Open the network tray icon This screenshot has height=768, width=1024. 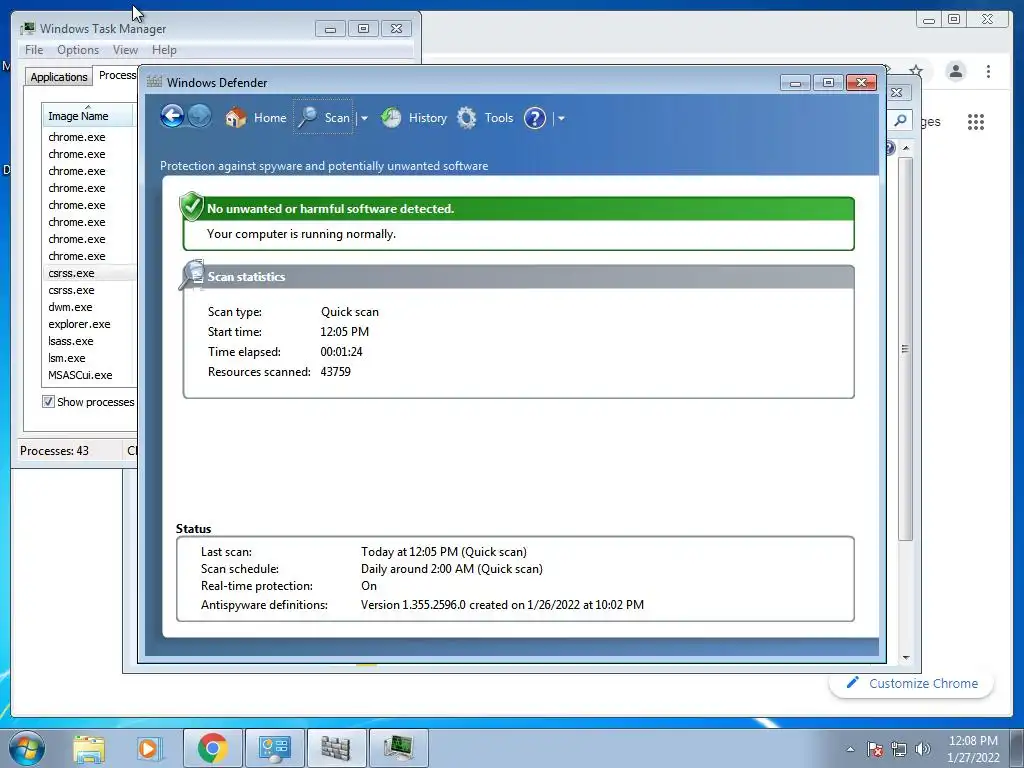click(x=899, y=748)
